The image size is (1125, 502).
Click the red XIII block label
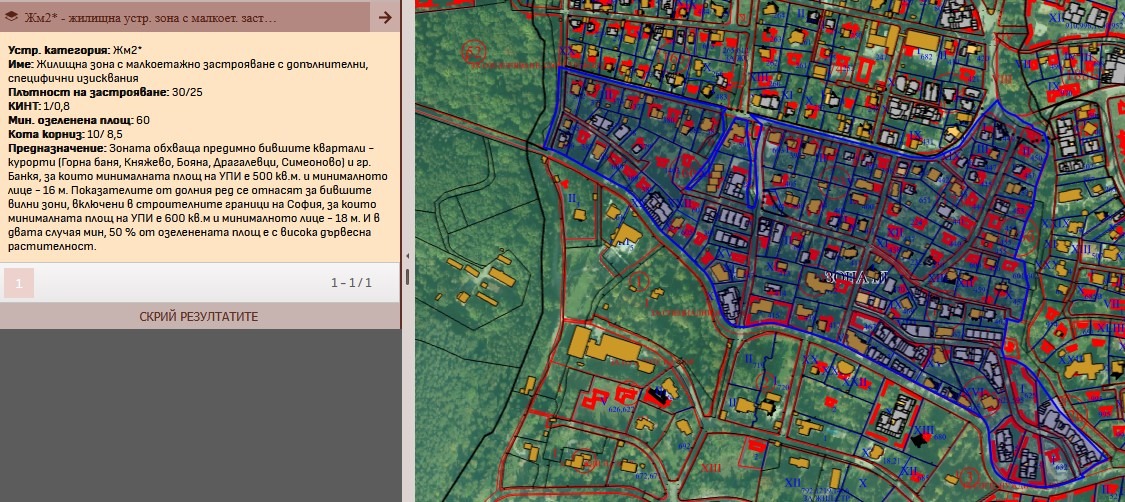tap(711, 467)
